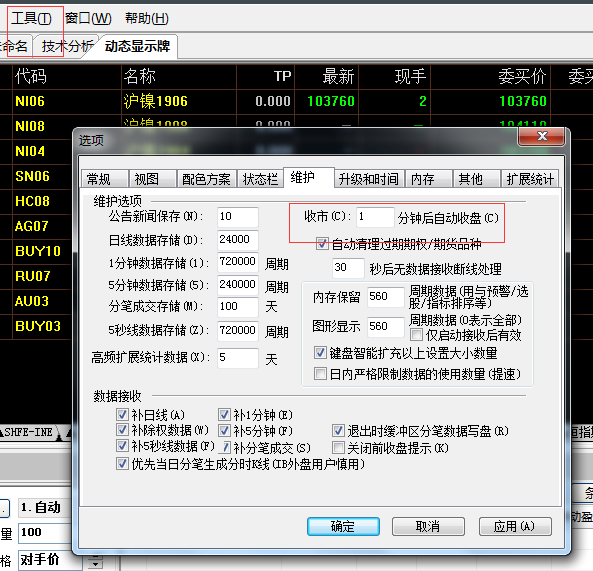593x571 pixels.
Task: Enable 关闭前收盘提示(K) checkbox
Action: [338, 448]
